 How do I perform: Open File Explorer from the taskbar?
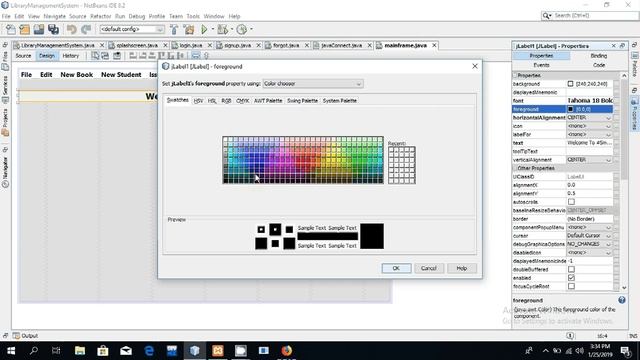click(80, 351)
